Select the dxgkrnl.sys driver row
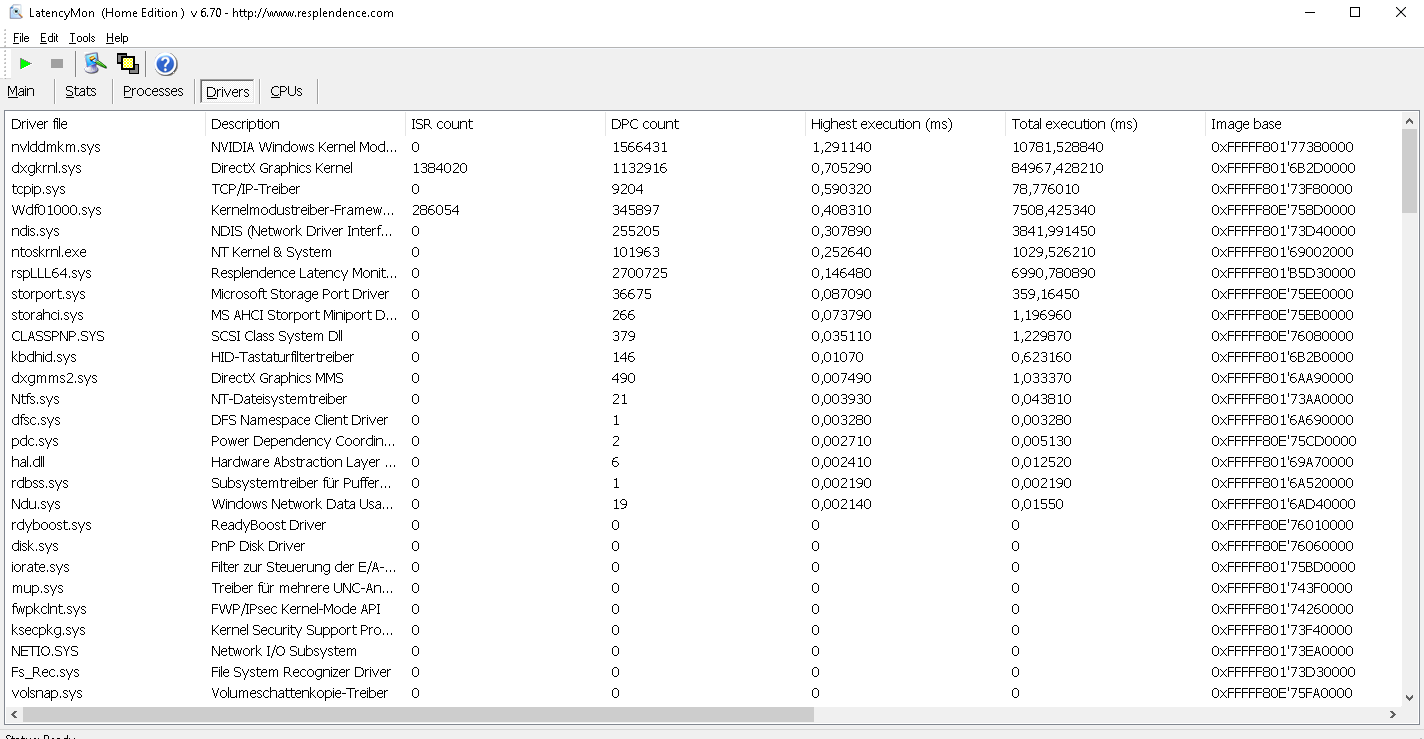 (703, 168)
